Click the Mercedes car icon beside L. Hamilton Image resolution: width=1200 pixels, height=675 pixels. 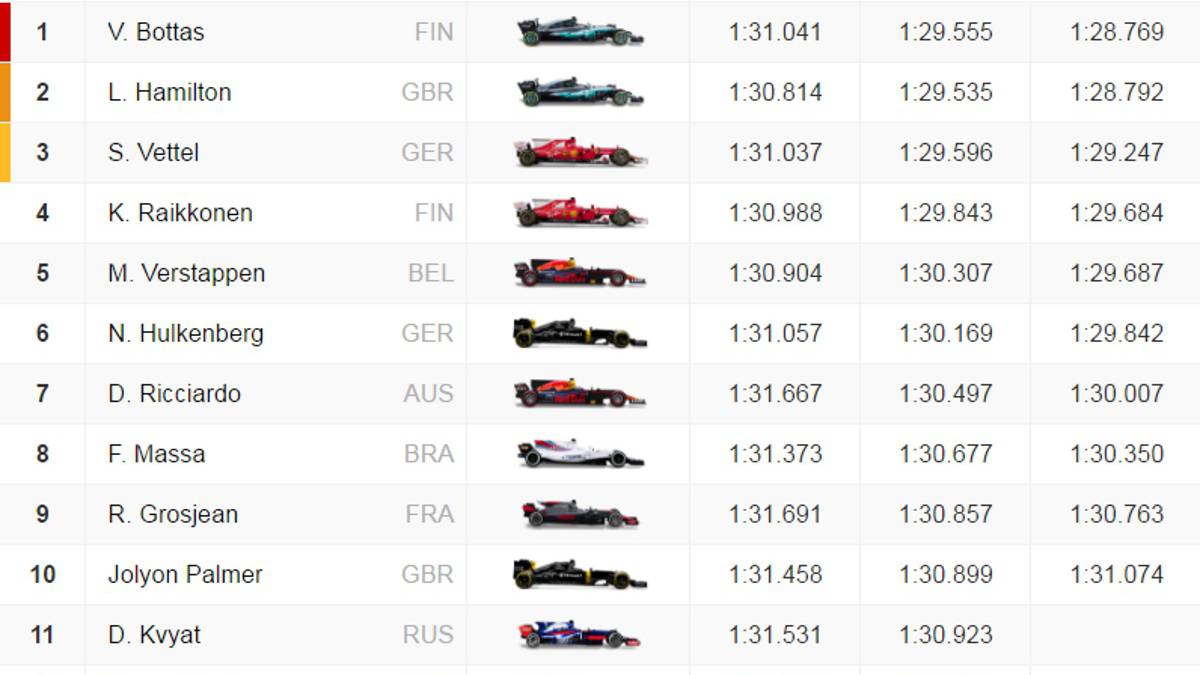click(580, 92)
